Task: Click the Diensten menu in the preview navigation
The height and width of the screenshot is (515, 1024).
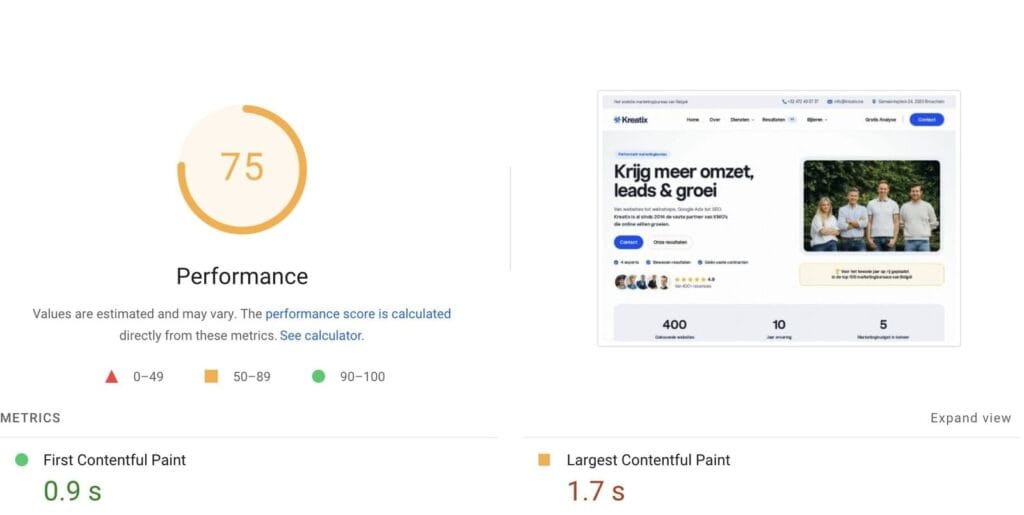Action: click(x=742, y=120)
